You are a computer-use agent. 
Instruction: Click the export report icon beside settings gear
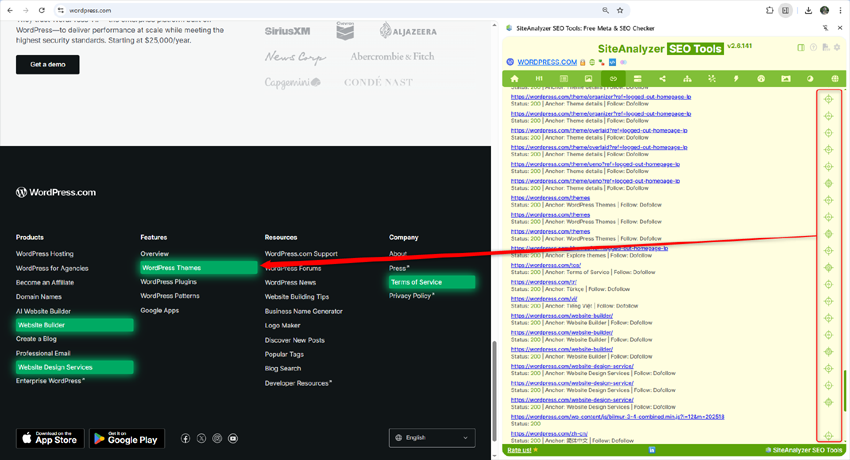click(825, 48)
